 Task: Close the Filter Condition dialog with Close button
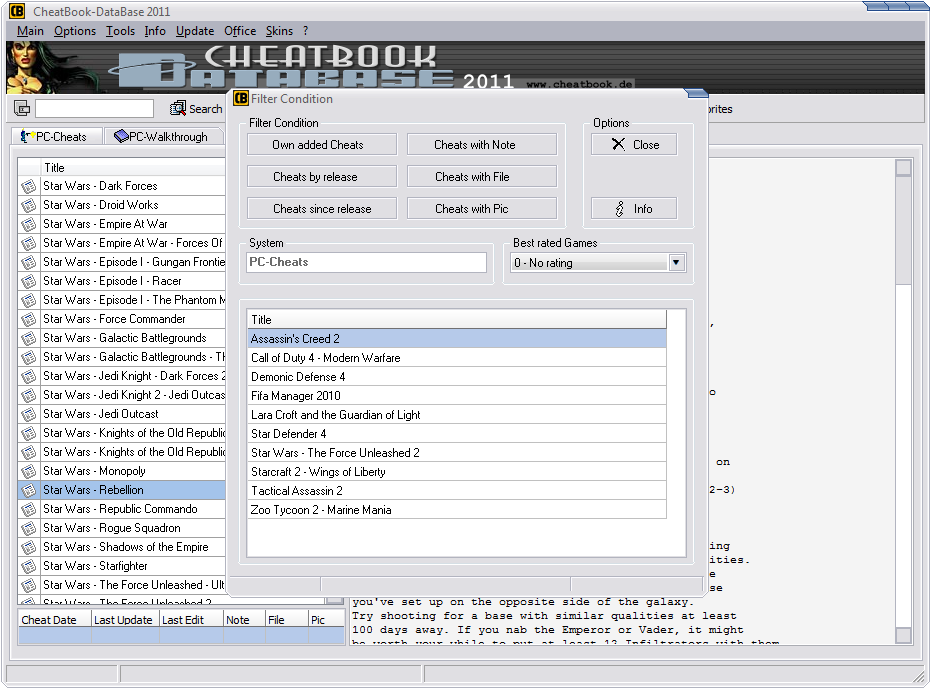click(x=634, y=145)
